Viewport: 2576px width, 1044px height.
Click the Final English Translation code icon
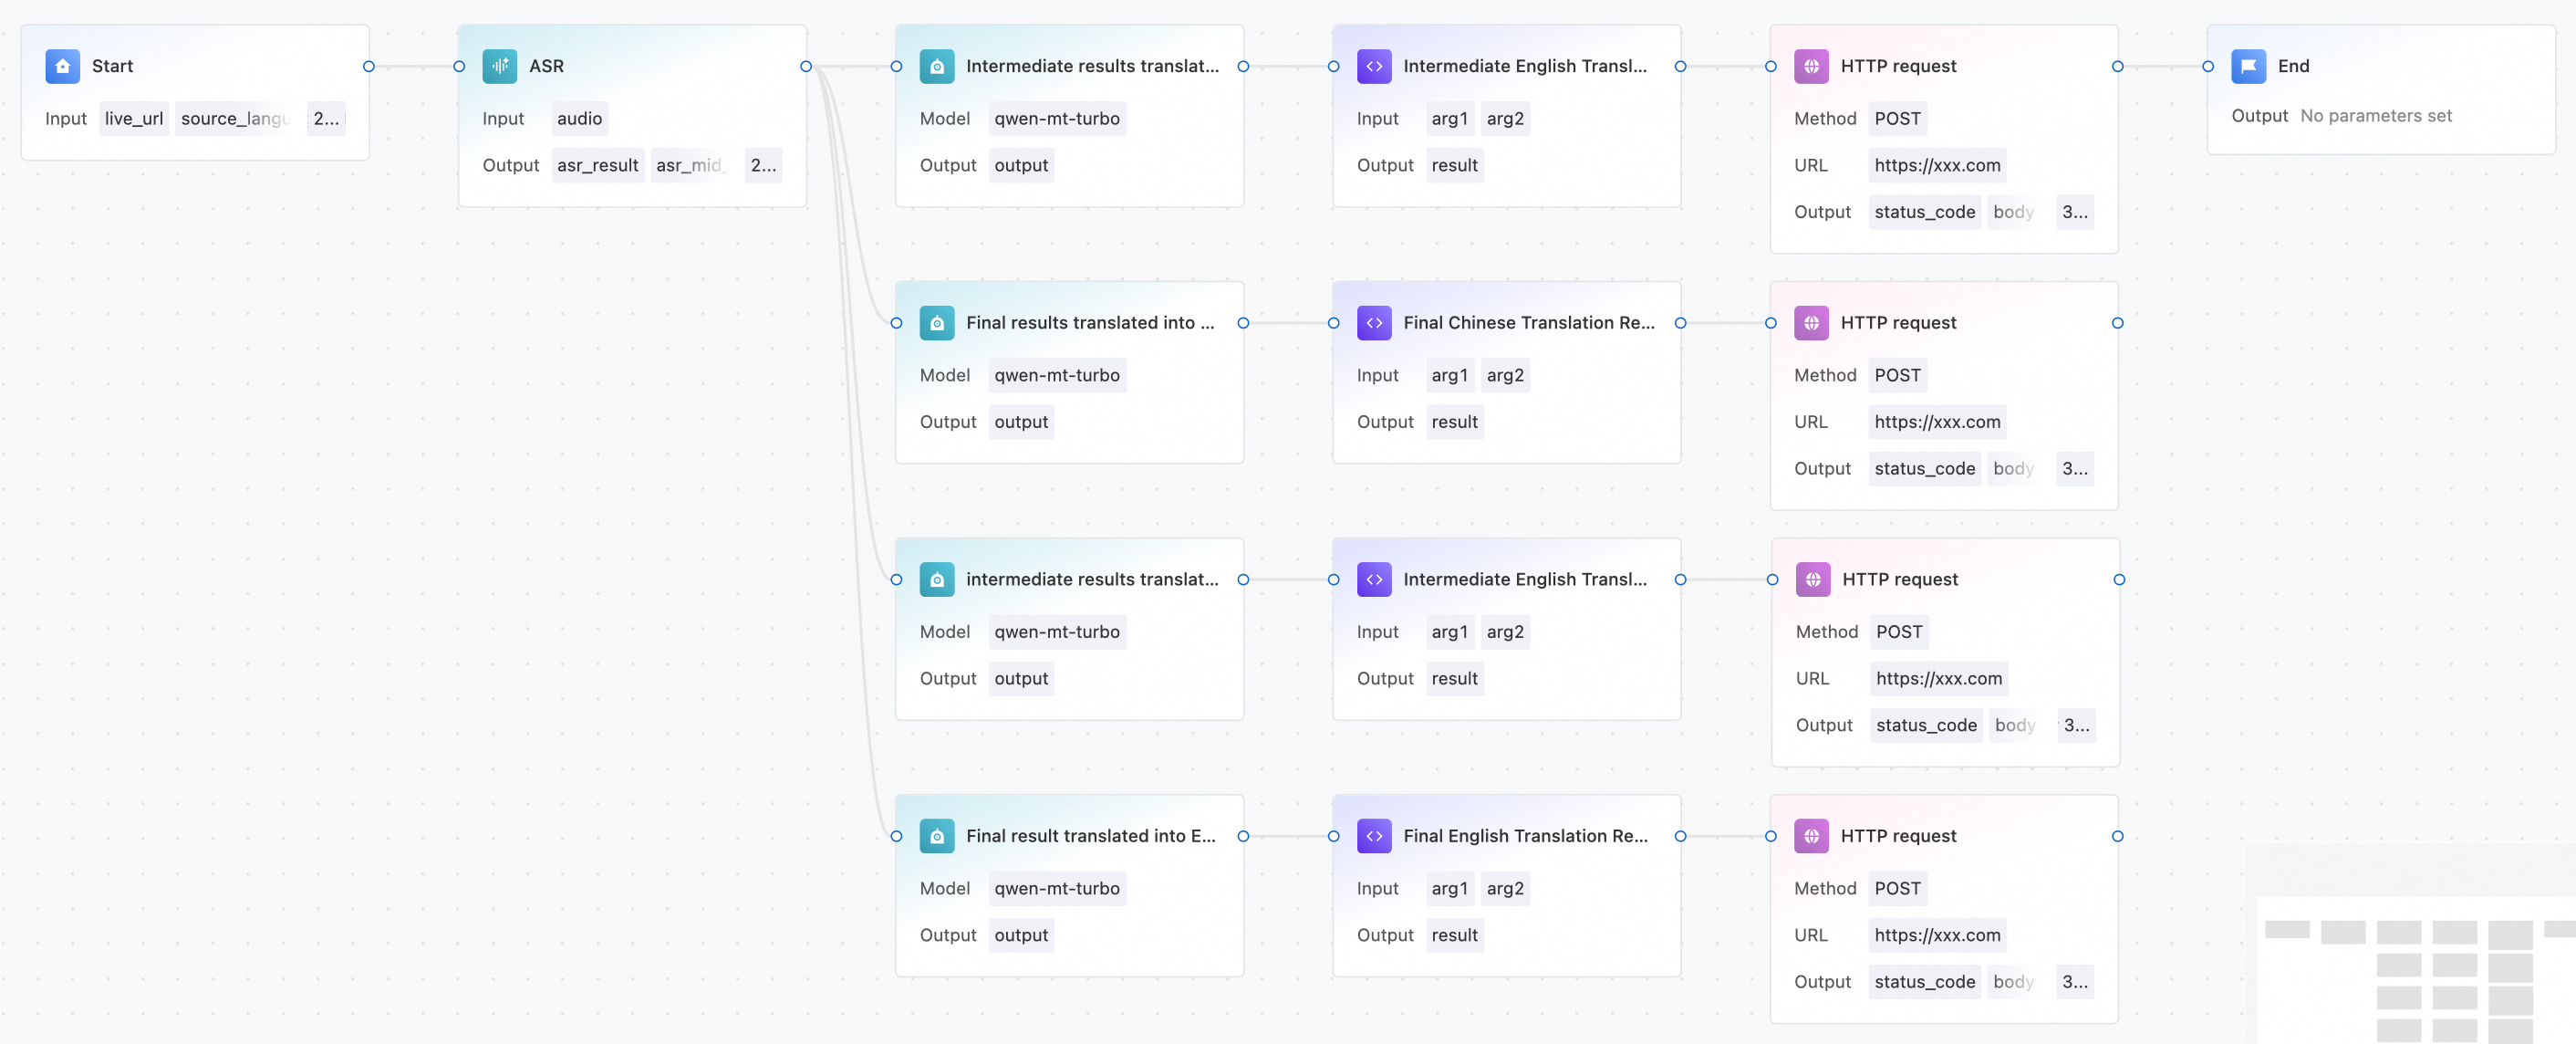pos(1374,836)
